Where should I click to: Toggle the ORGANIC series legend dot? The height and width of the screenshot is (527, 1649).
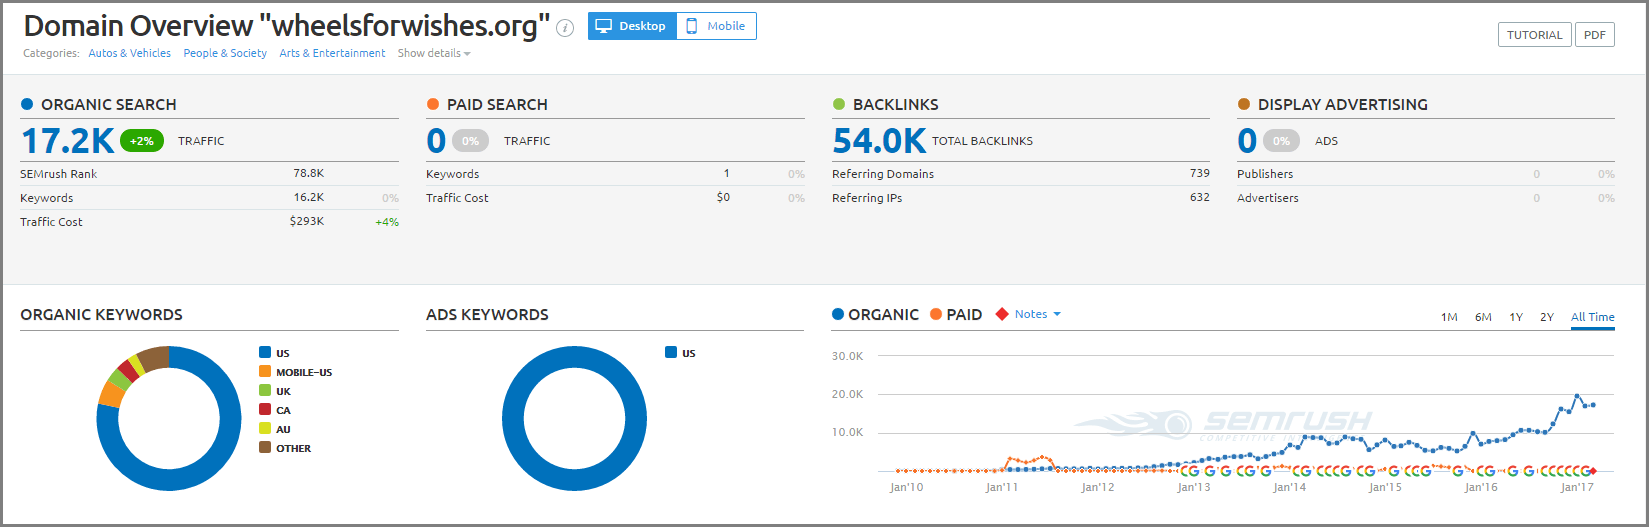point(838,314)
